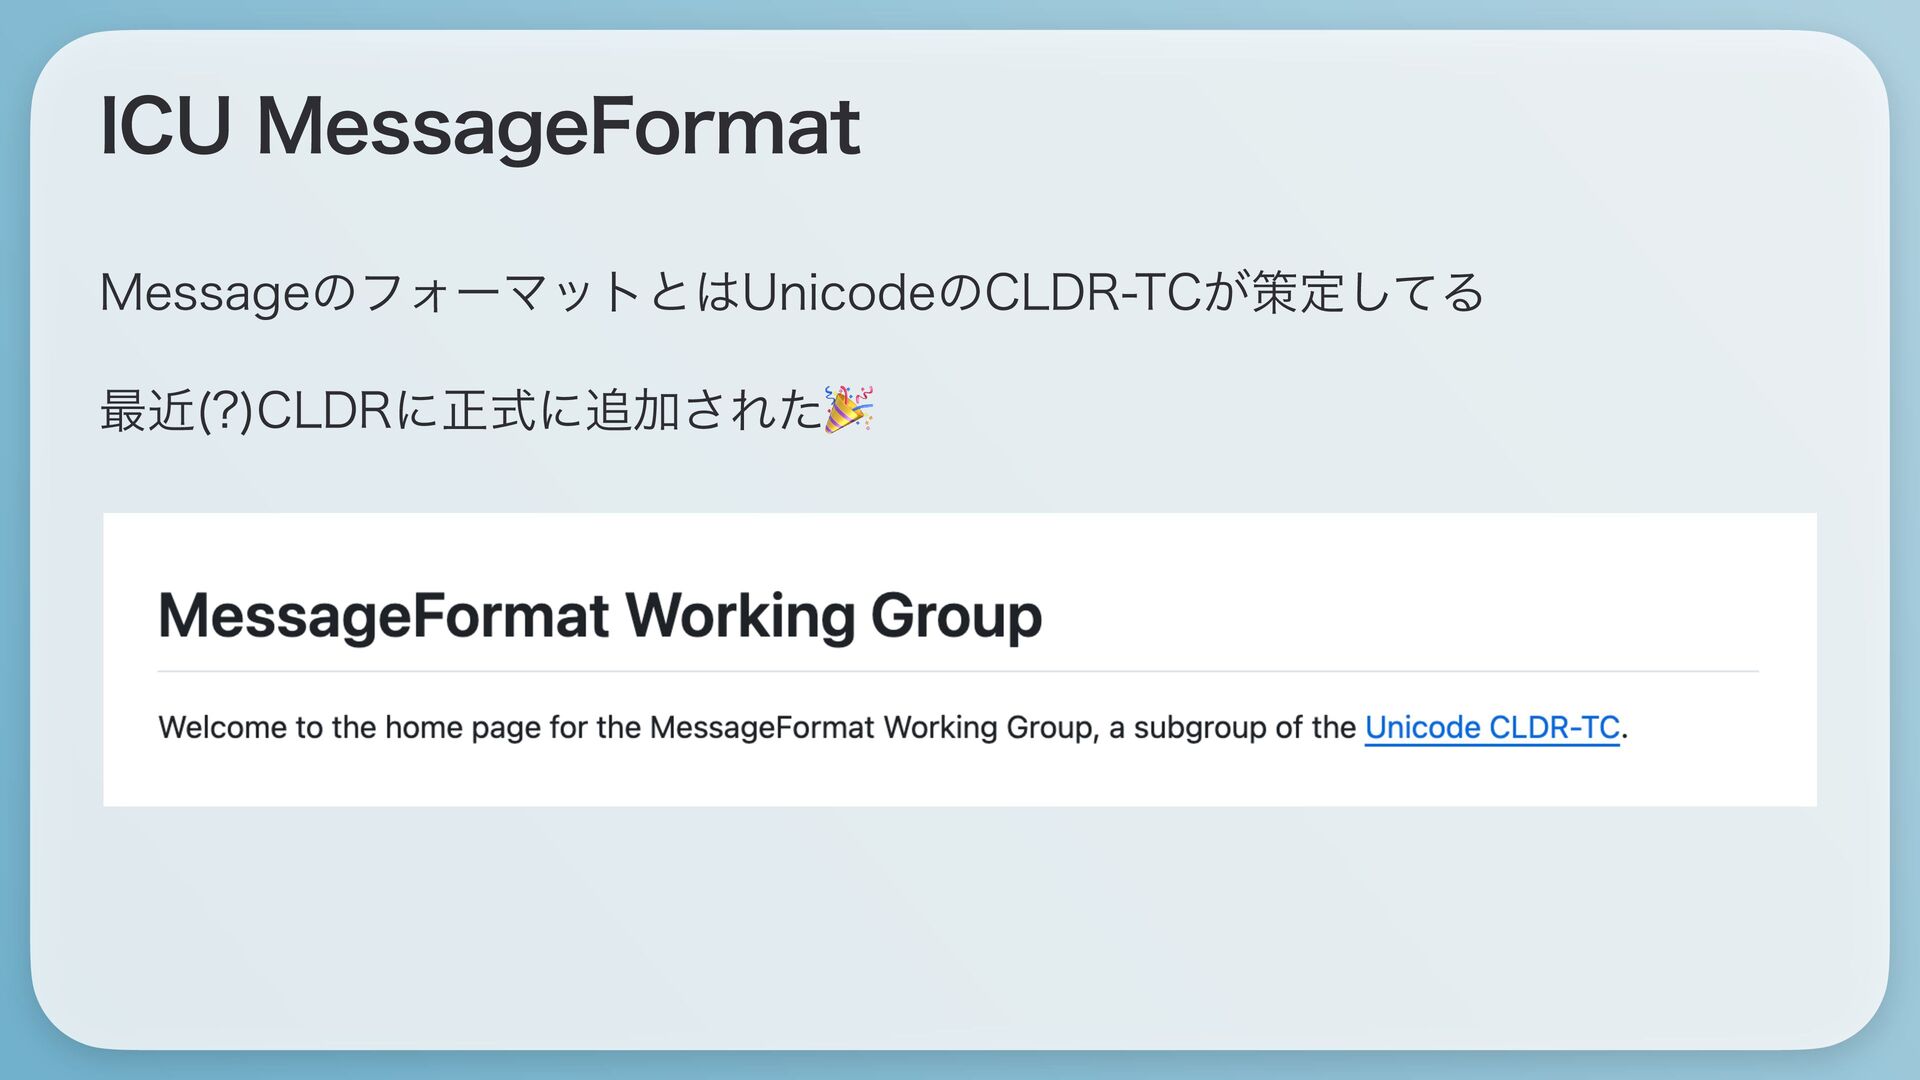Screen dimensions: 1920x1080
Task: Click the word subgroup in the welcome sentence
Action: 1199,728
